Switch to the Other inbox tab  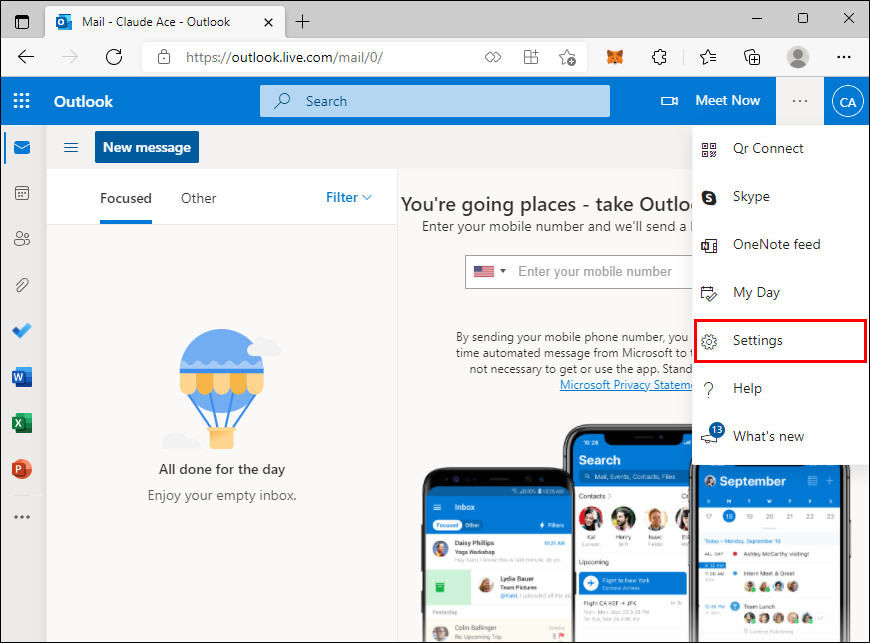(x=199, y=198)
